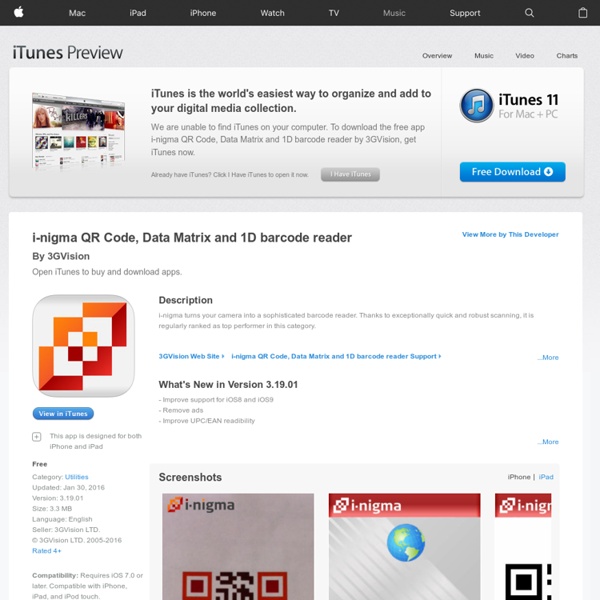Click the By 3GVision developer text
The width and height of the screenshot is (600, 600).
click(61, 256)
